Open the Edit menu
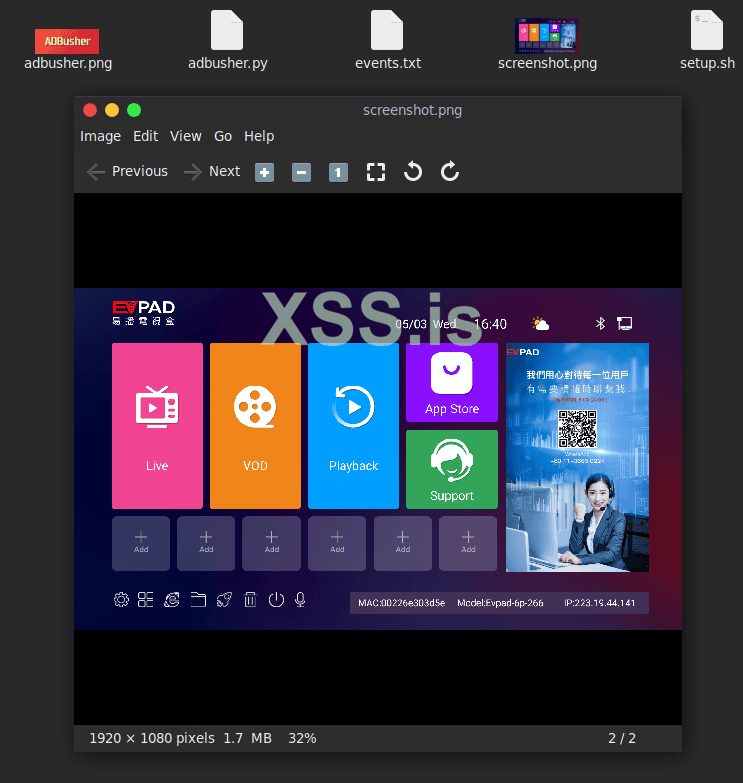The height and width of the screenshot is (783, 743). (145, 136)
